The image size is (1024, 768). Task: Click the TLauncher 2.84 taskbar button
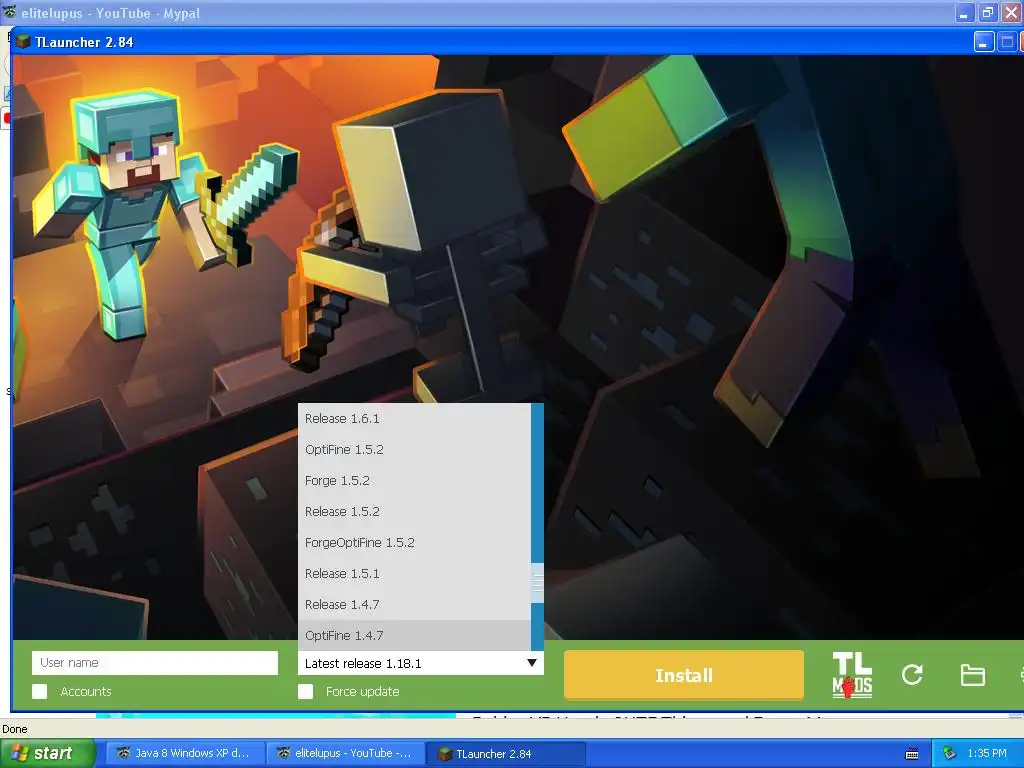tap(504, 754)
